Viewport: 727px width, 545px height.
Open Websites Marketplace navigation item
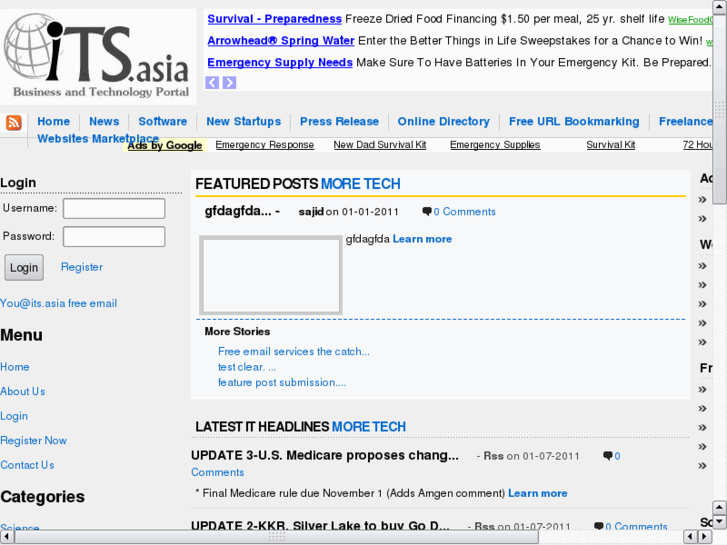(x=98, y=139)
